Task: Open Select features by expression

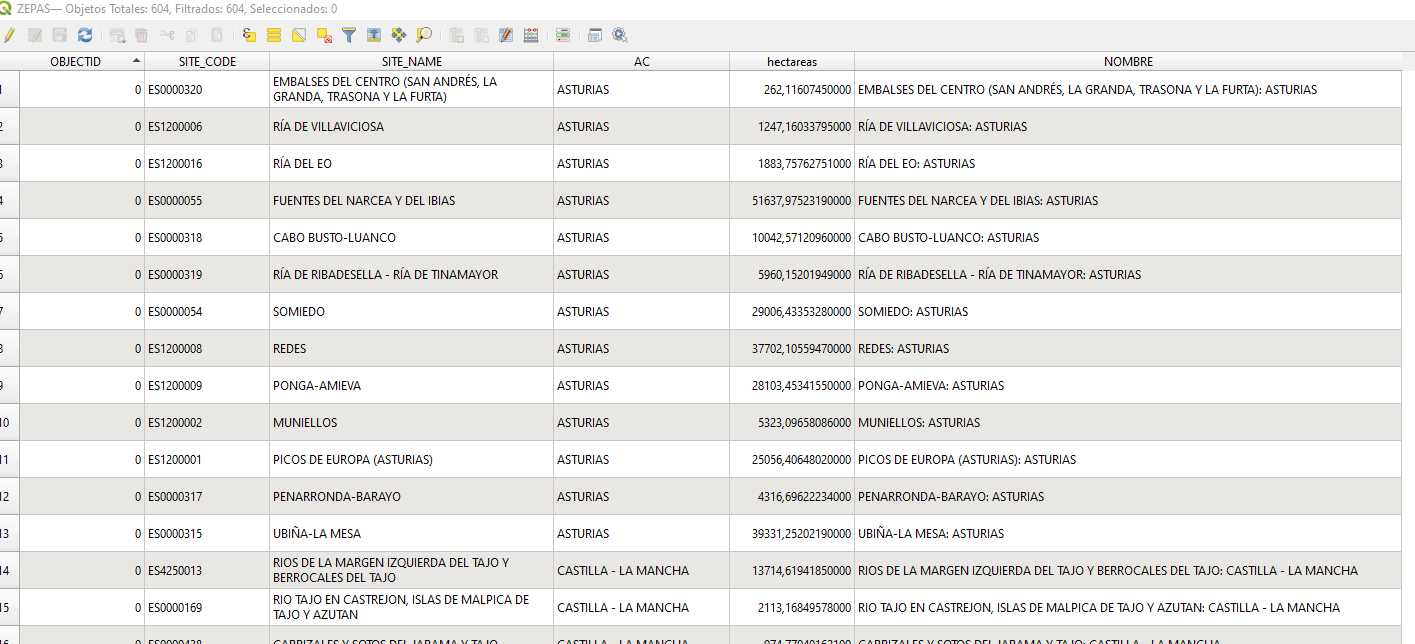Action: 249,35
